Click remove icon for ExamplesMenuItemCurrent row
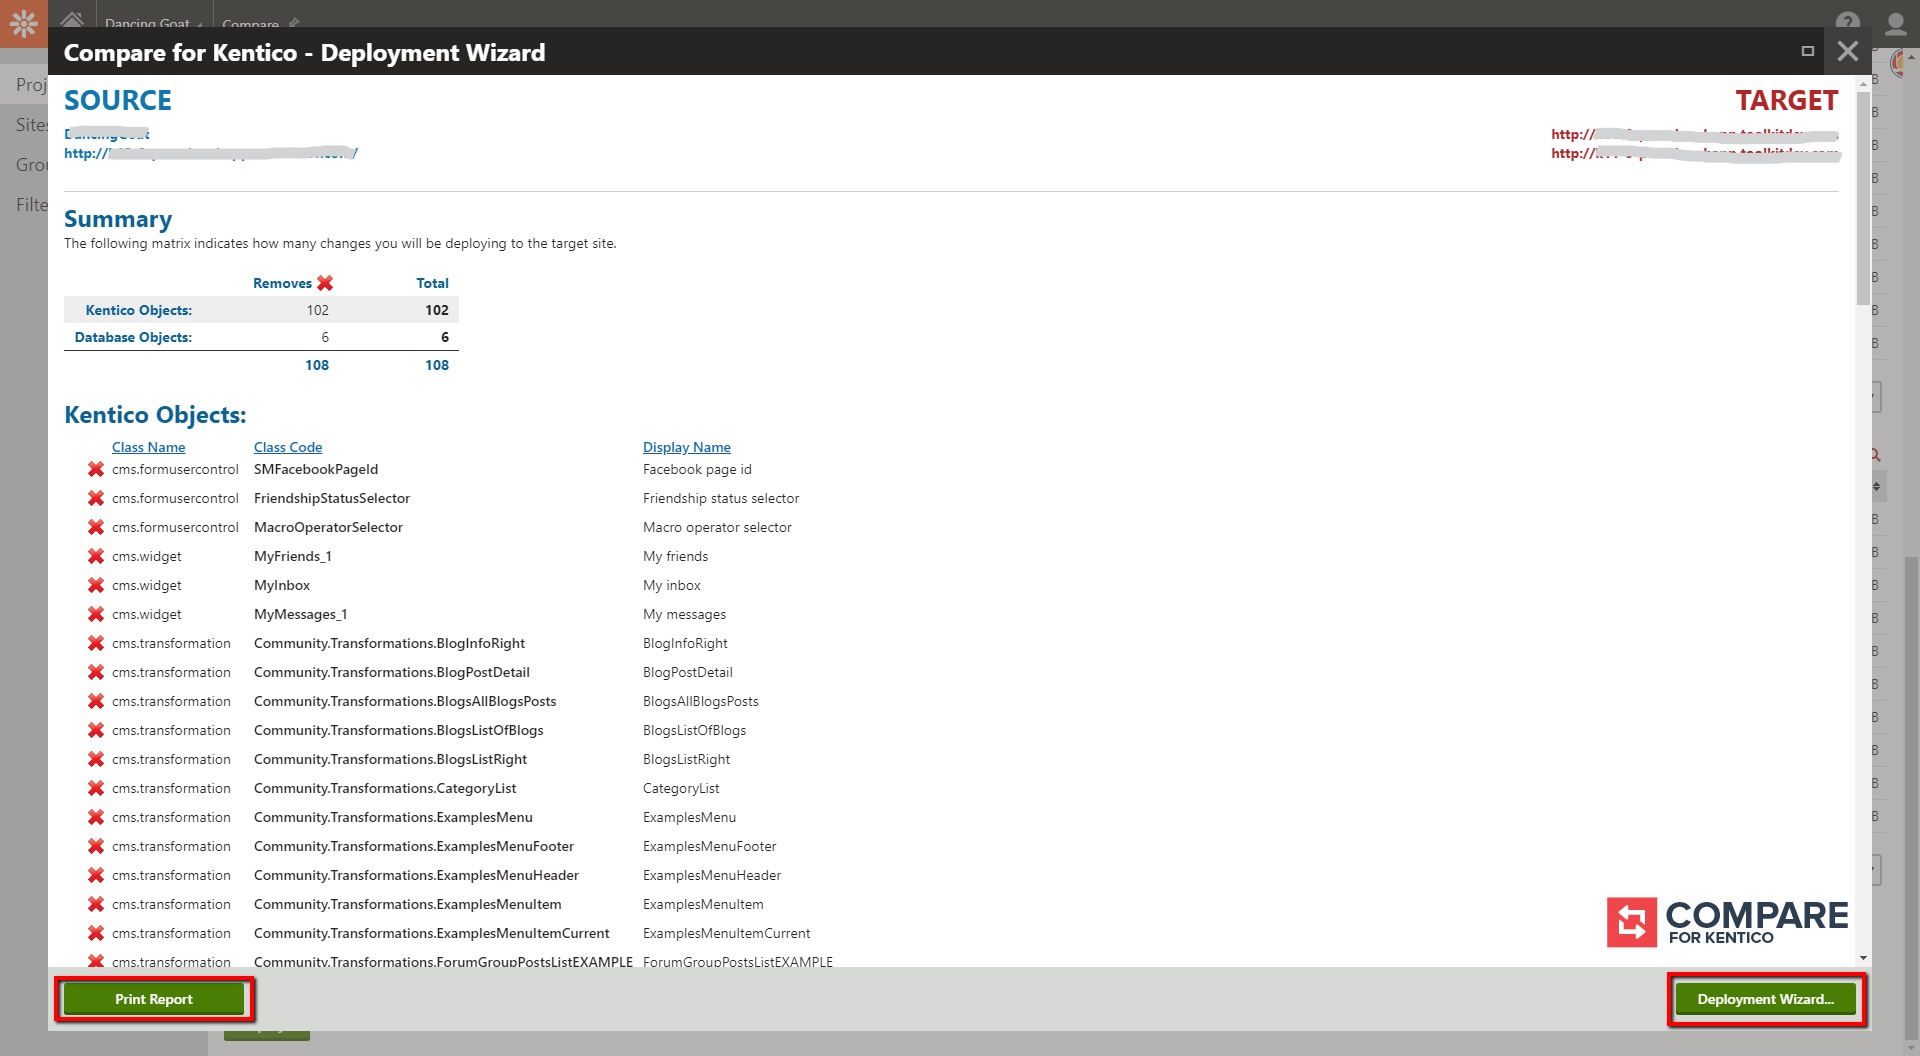Screen dimensions: 1920x1056 click(x=96, y=933)
